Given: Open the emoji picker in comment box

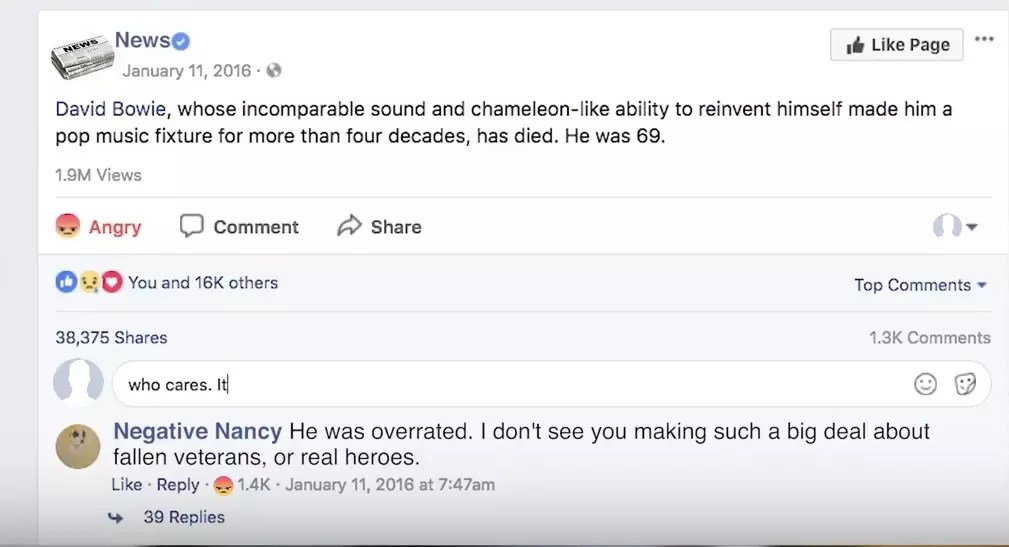Looking at the screenshot, I should pos(926,384).
